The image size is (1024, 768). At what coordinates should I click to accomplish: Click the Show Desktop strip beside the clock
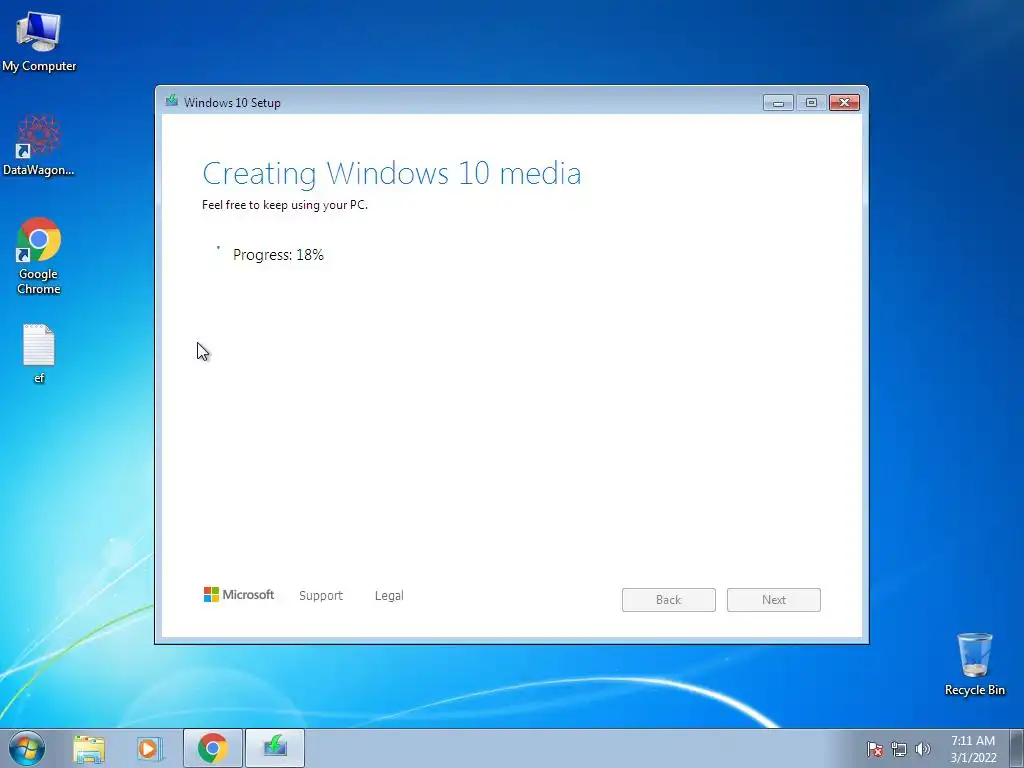point(1017,748)
